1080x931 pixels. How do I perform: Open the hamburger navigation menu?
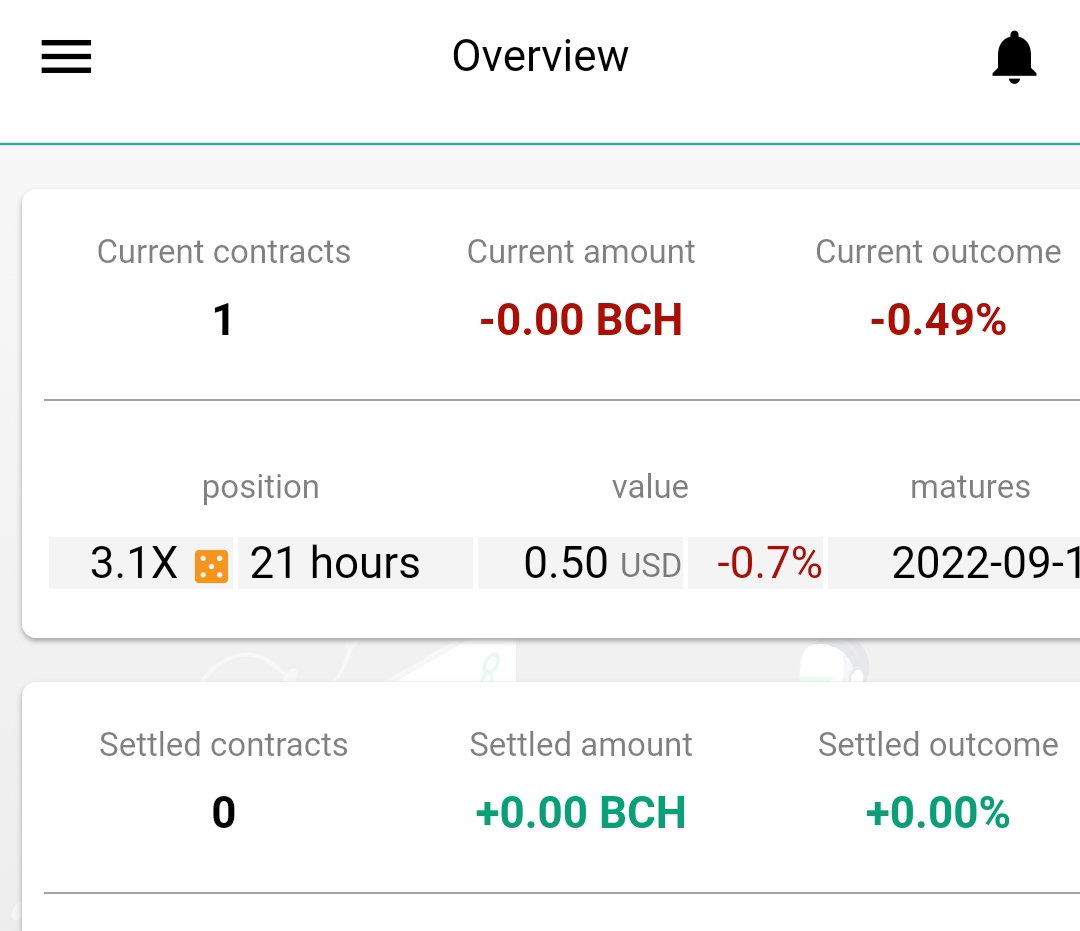[x=66, y=56]
